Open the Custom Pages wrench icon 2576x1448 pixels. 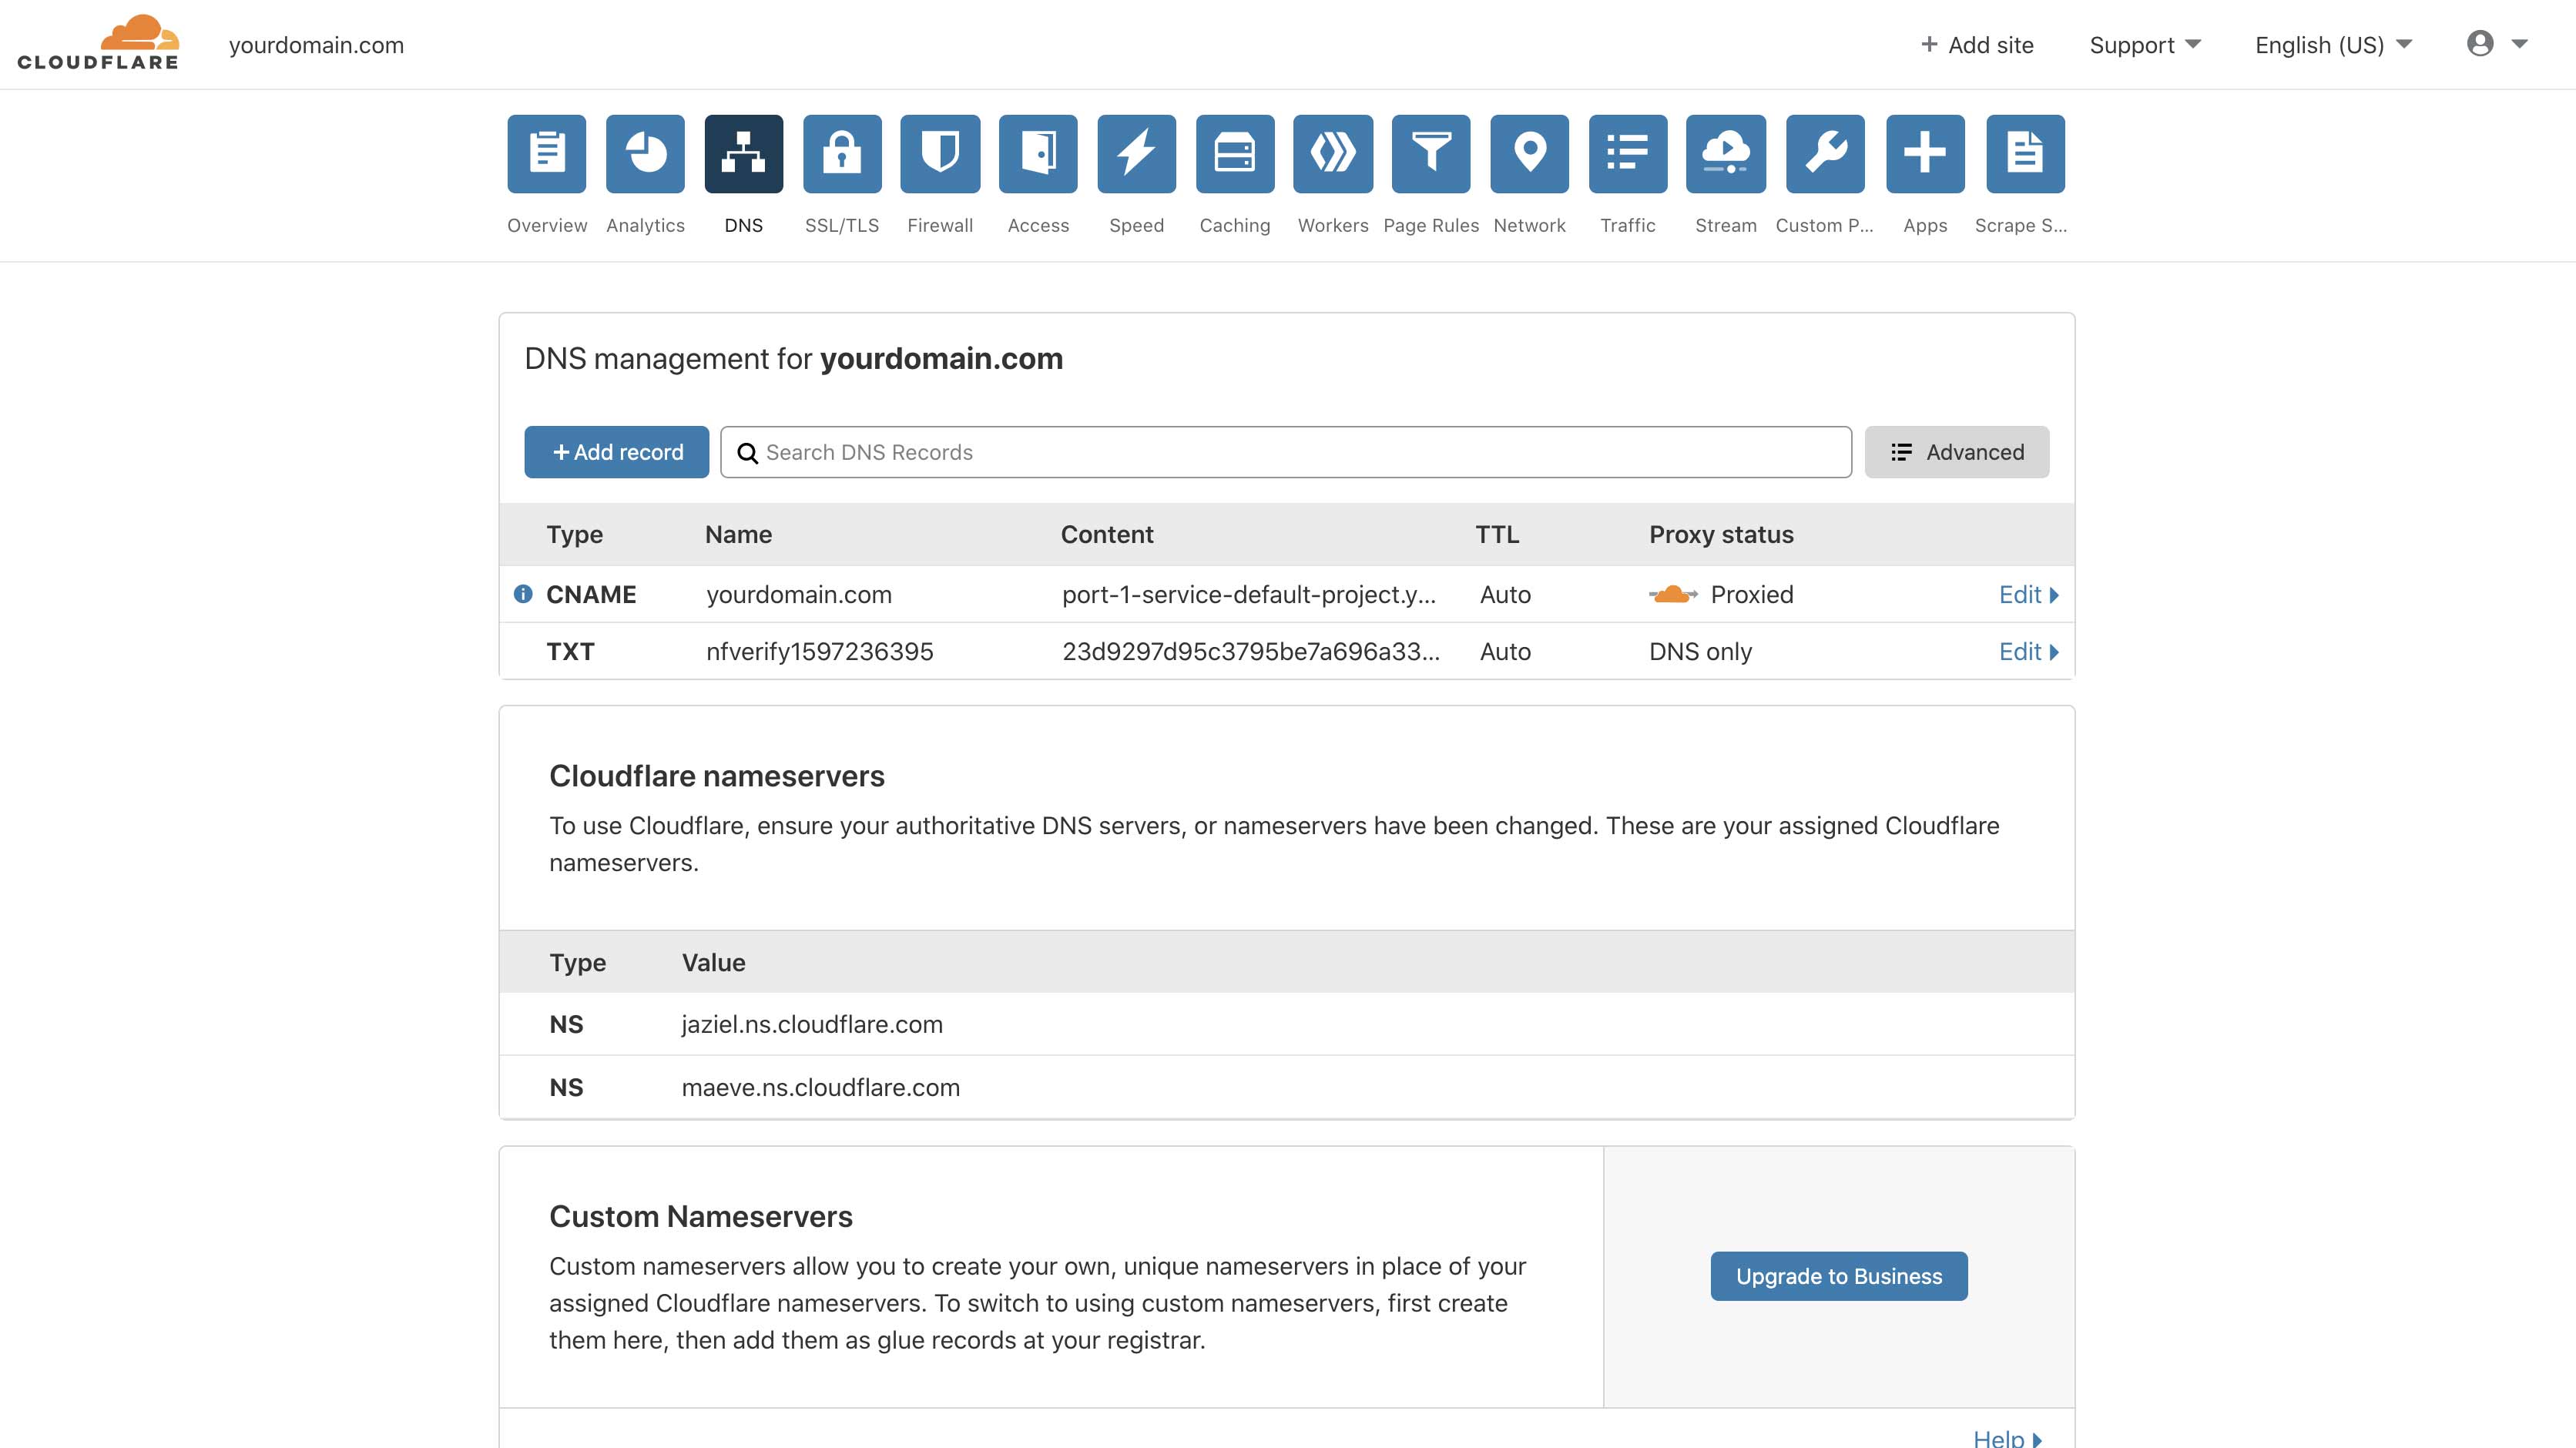coord(1825,154)
